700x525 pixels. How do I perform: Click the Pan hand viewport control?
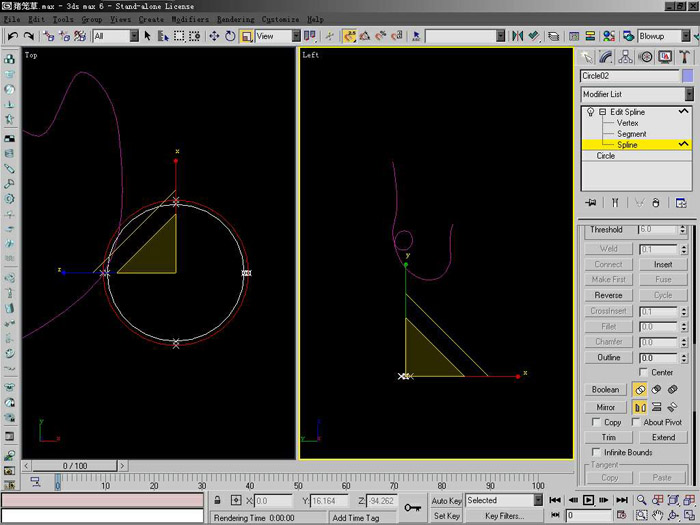(657, 515)
